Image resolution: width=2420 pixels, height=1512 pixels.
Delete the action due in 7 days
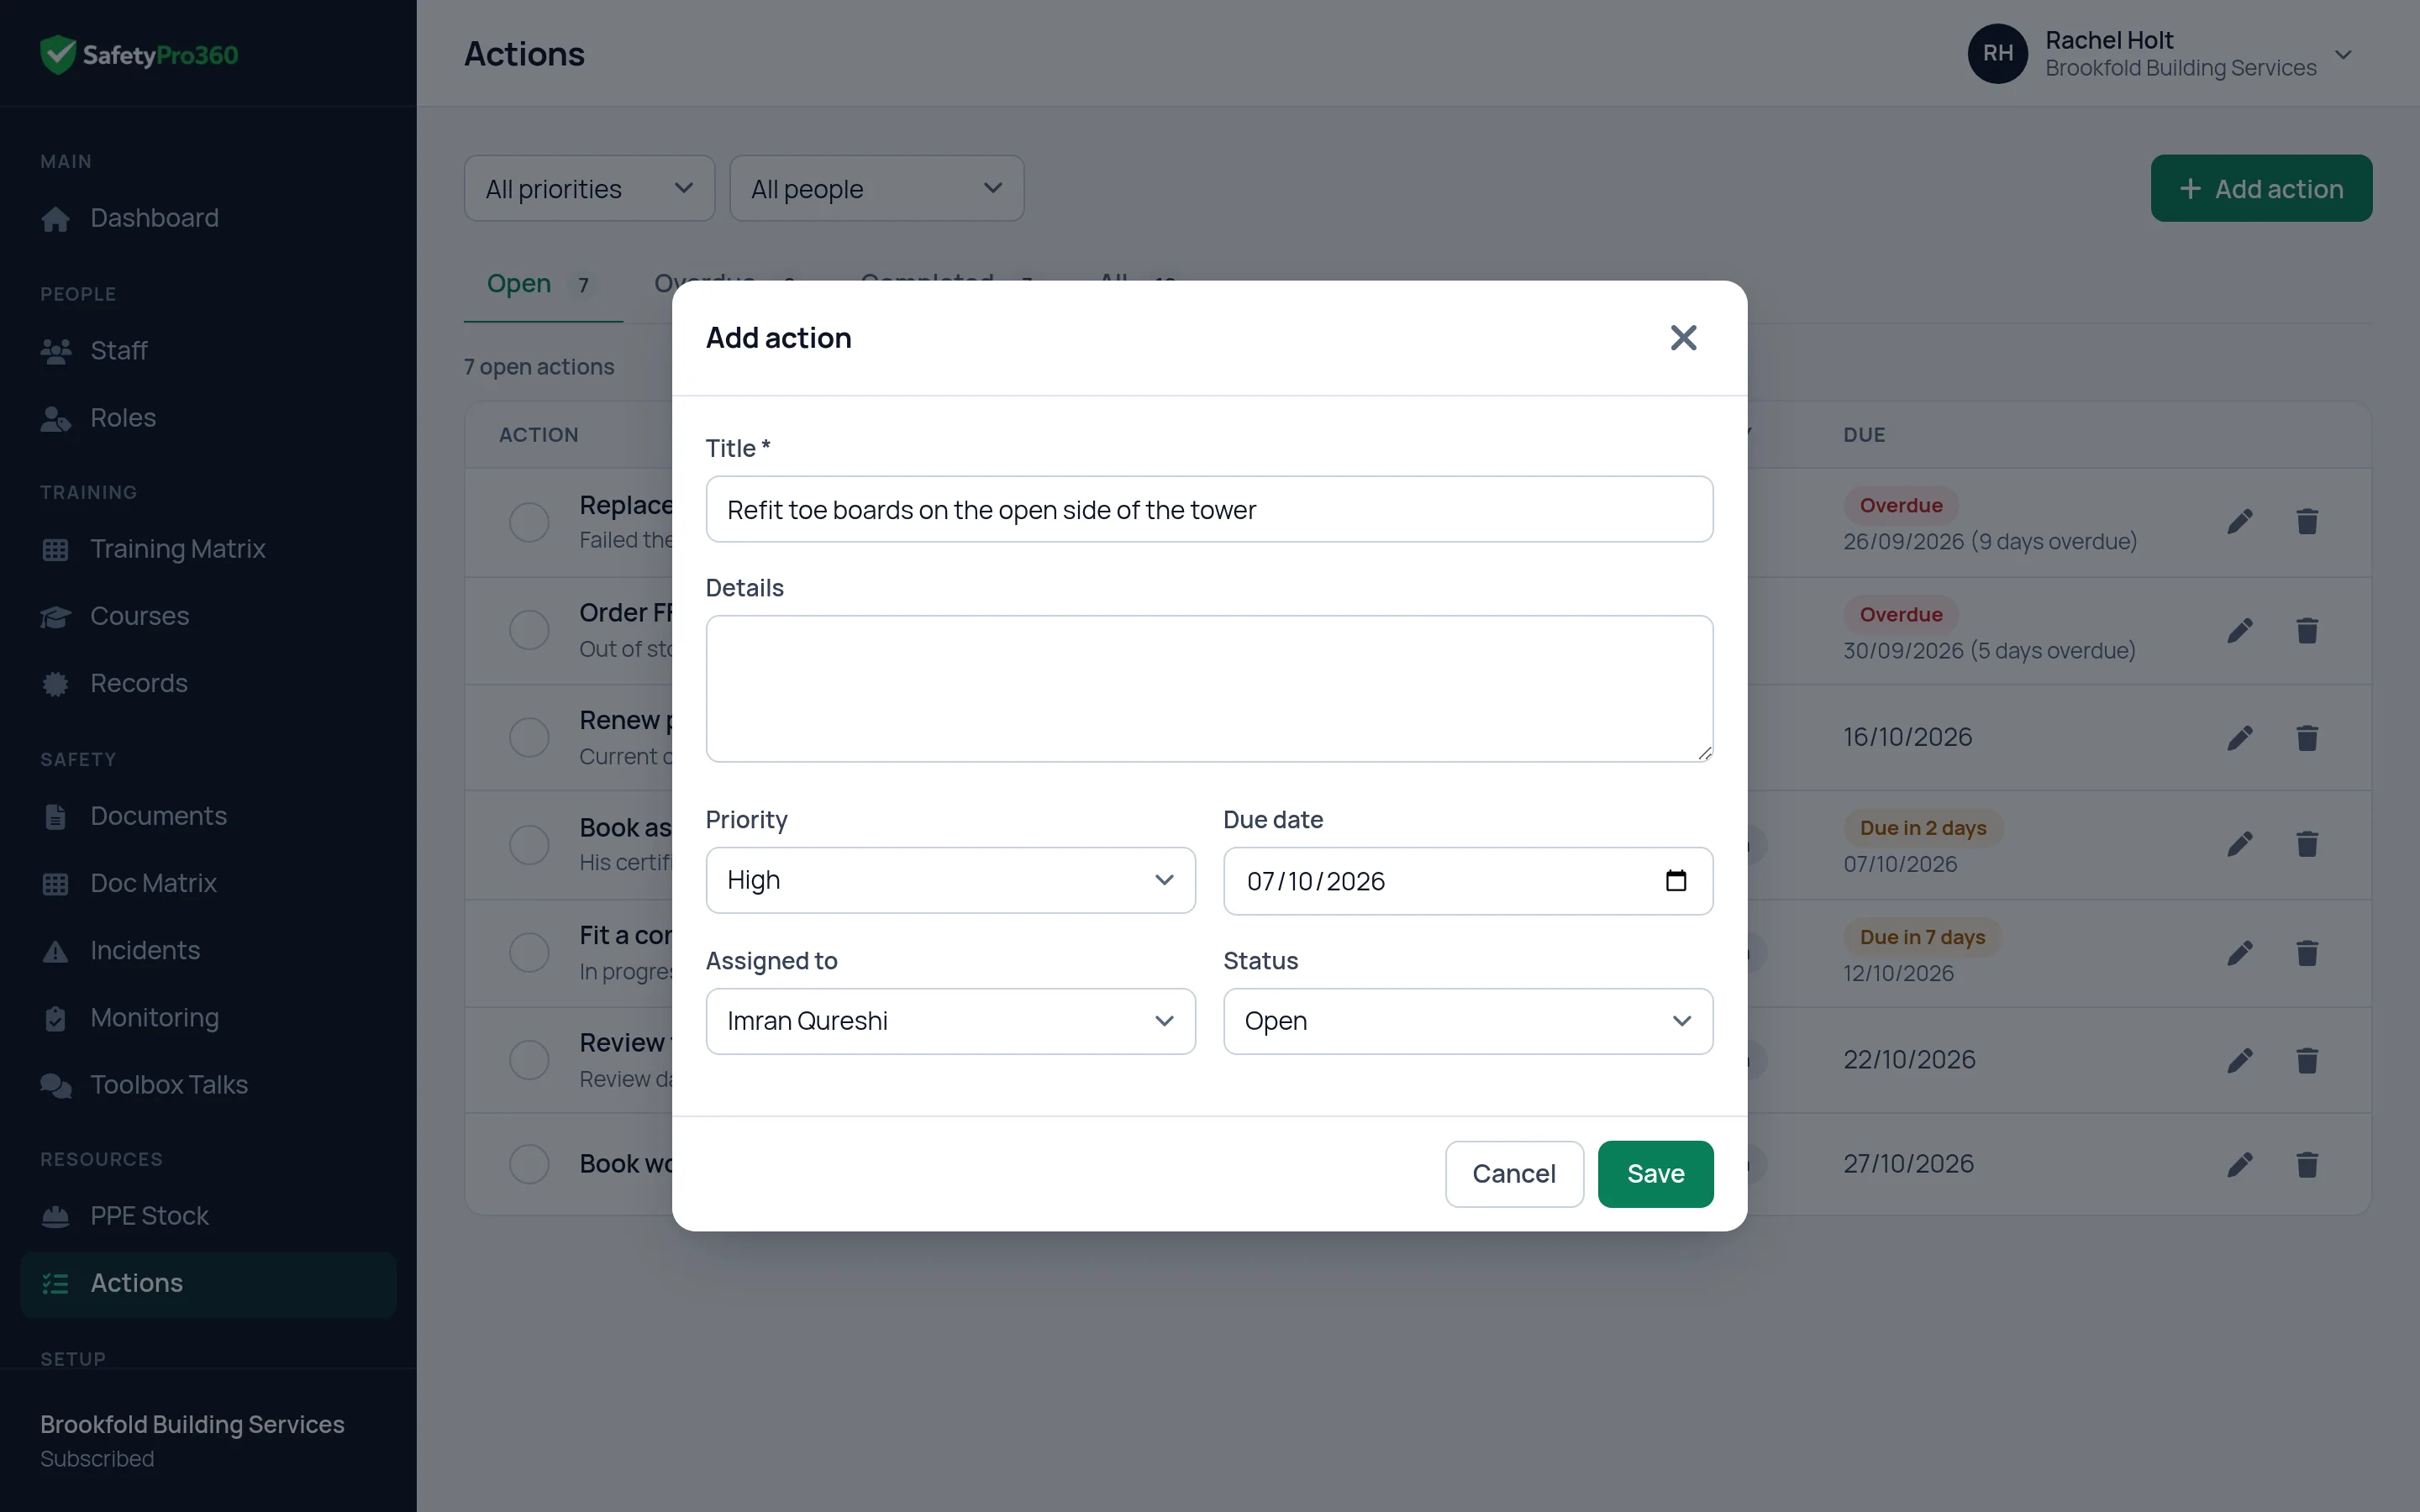(2307, 953)
